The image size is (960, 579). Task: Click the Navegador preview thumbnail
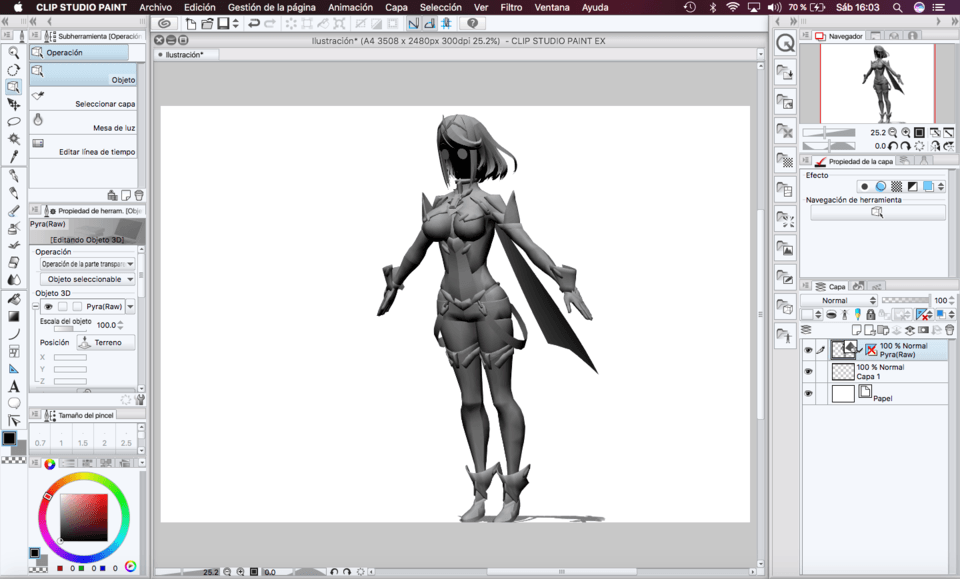point(877,83)
